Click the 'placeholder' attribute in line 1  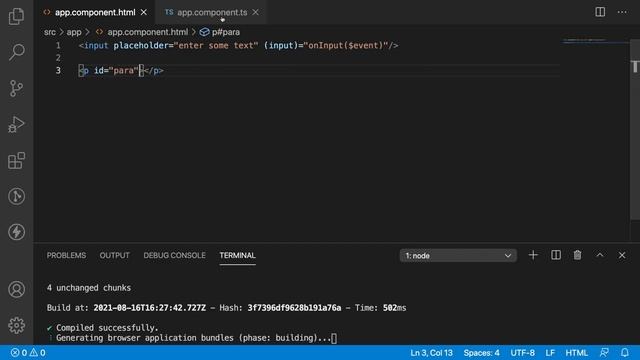141,45
